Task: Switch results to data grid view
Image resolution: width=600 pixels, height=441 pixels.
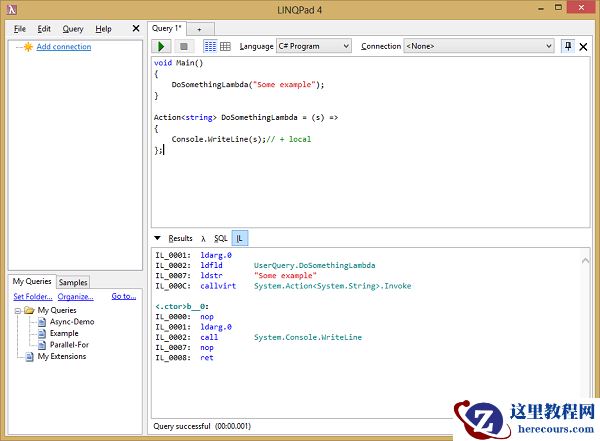Action: pos(225,46)
